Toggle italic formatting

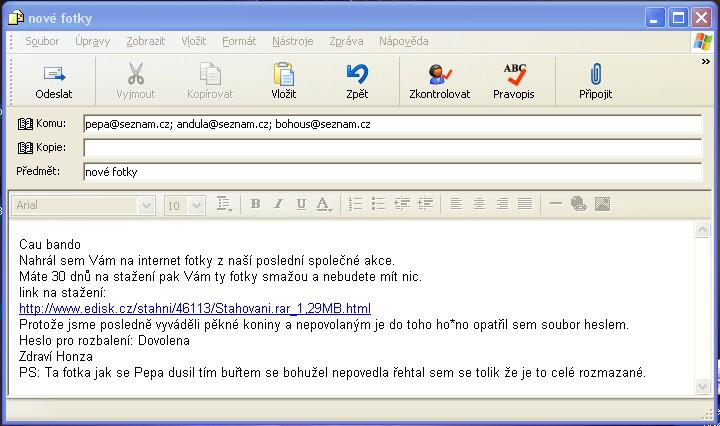pyautogui.click(x=278, y=204)
